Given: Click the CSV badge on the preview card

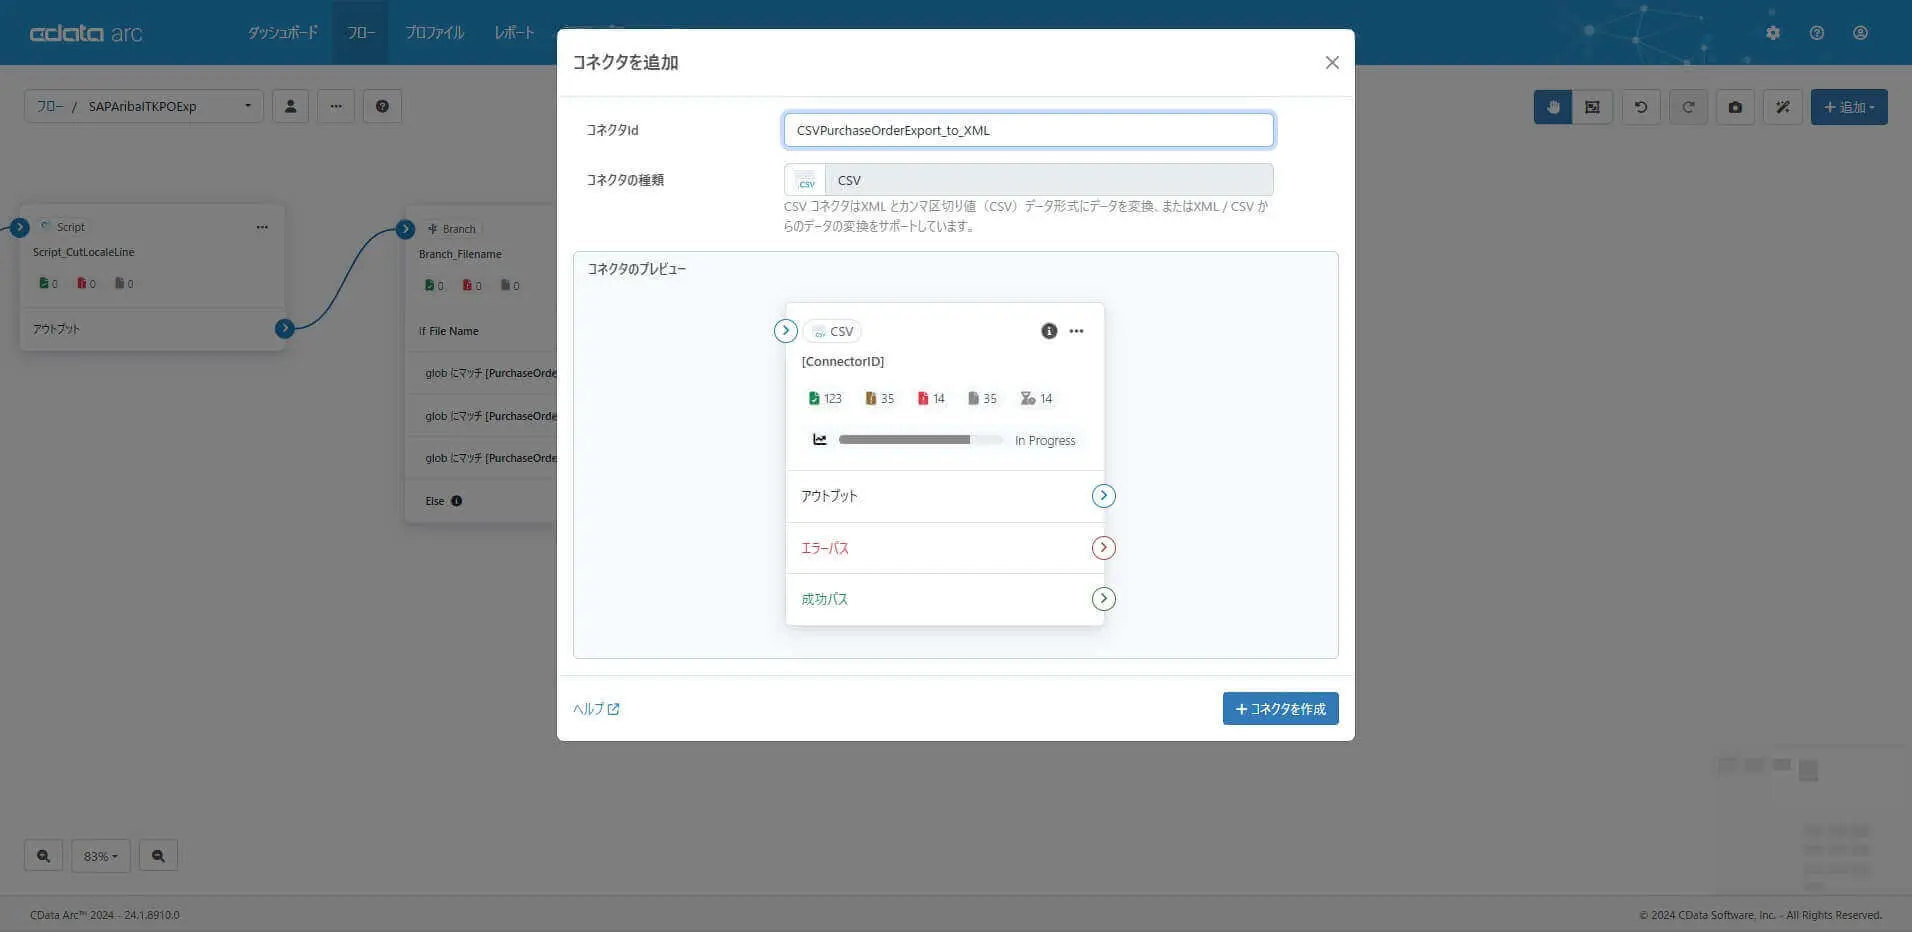Looking at the screenshot, I should (x=832, y=331).
